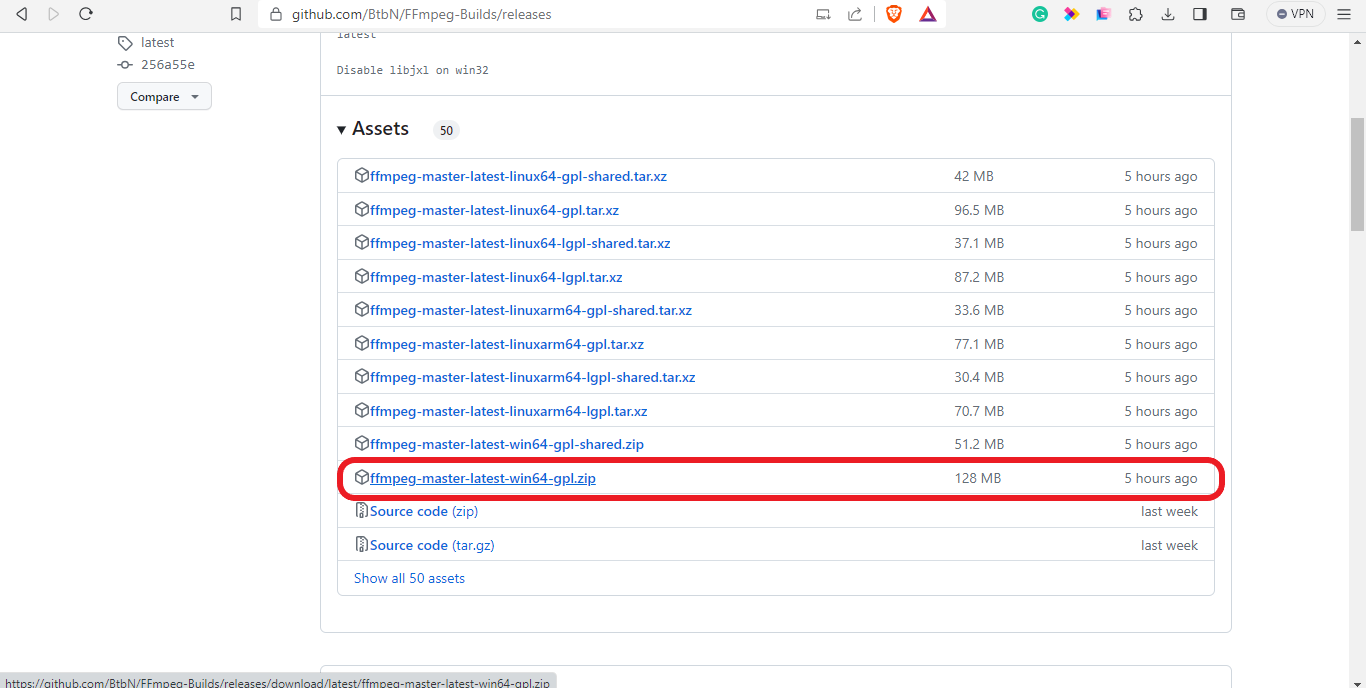Open Brave Wallet
1366x688 pixels.
[1238, 14]
